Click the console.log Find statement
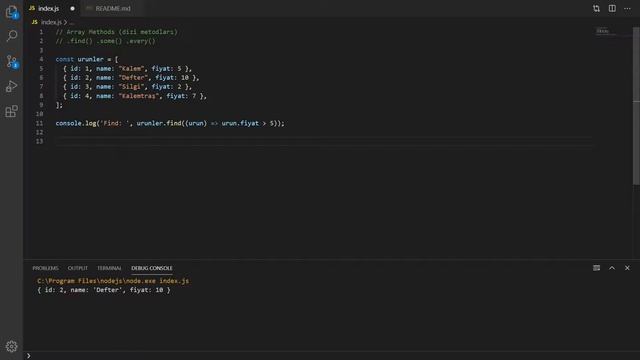 pyautogui.click(x=170, y=123)
